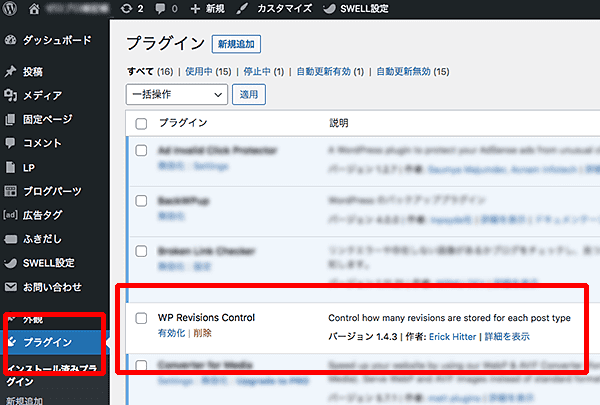
Task: Open the お問い合わせ menu
Action: click(x=52, y=287)
